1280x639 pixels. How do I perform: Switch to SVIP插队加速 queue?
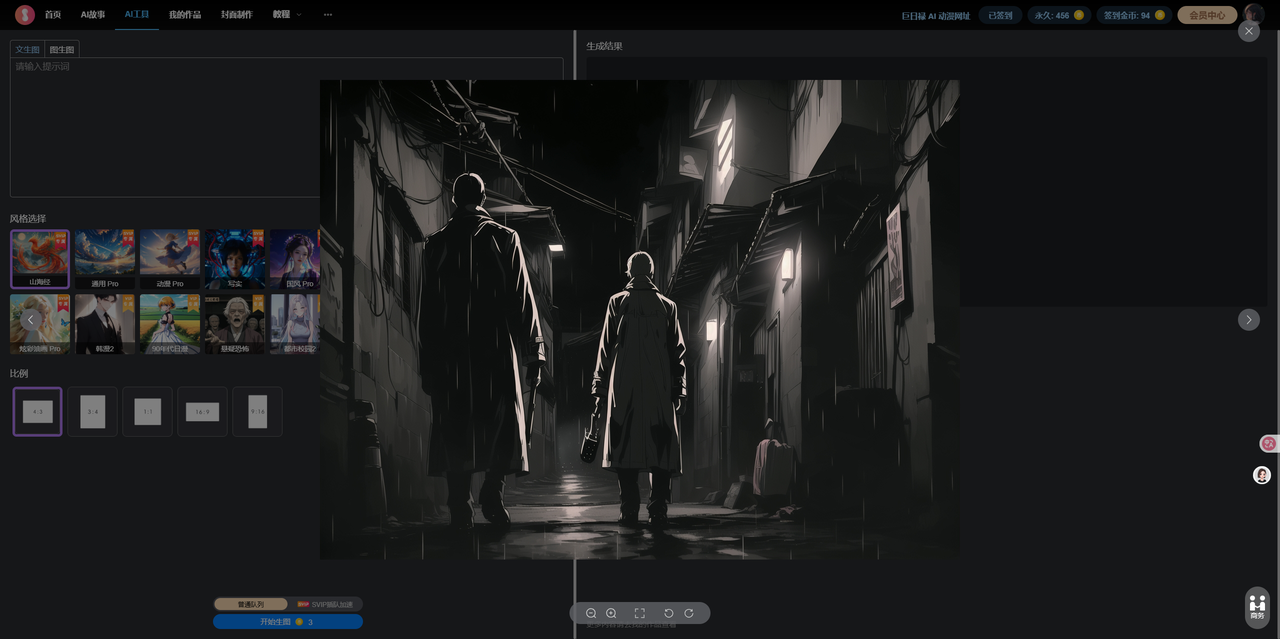point(325,604)
